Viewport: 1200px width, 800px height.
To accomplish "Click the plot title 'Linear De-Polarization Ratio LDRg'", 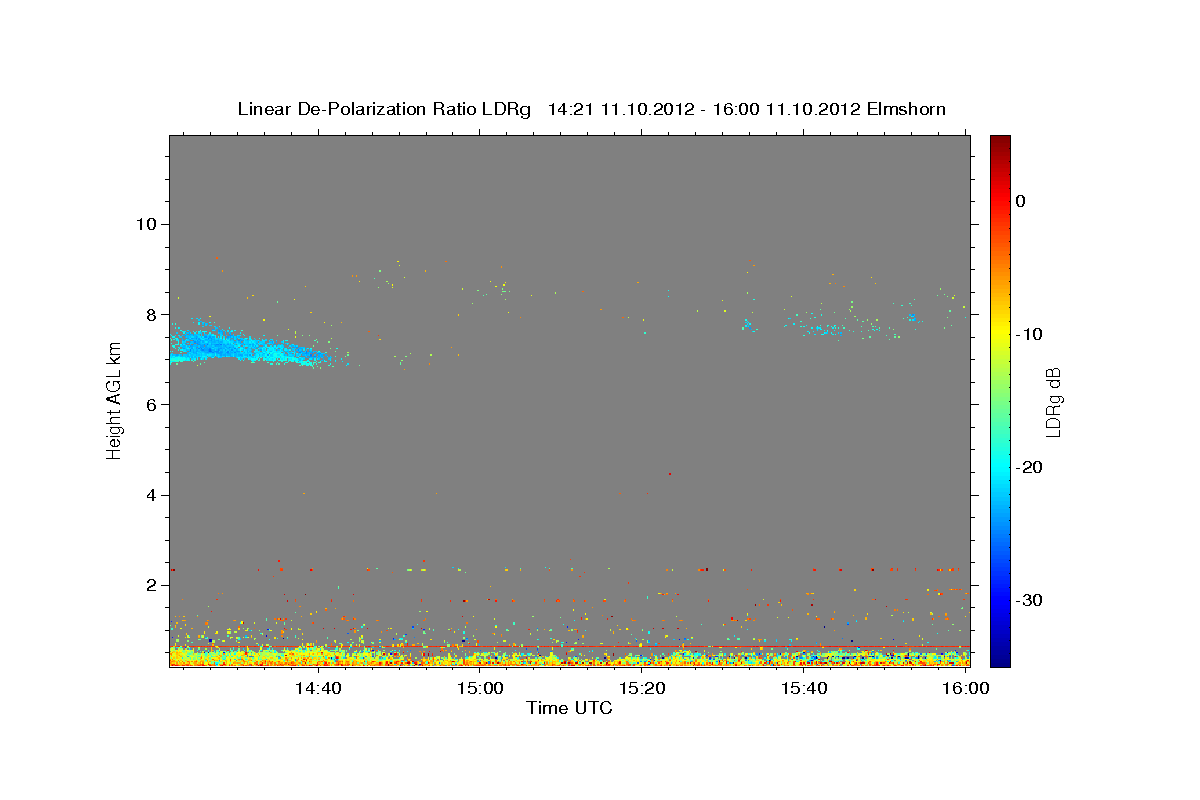I will click(x=384, y=109).
